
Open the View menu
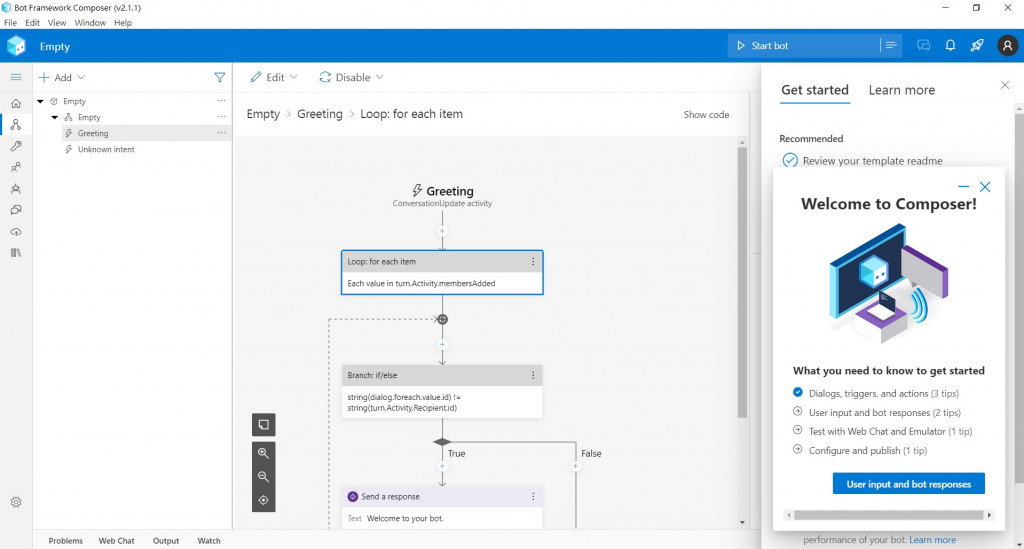[x=57, y=22]
